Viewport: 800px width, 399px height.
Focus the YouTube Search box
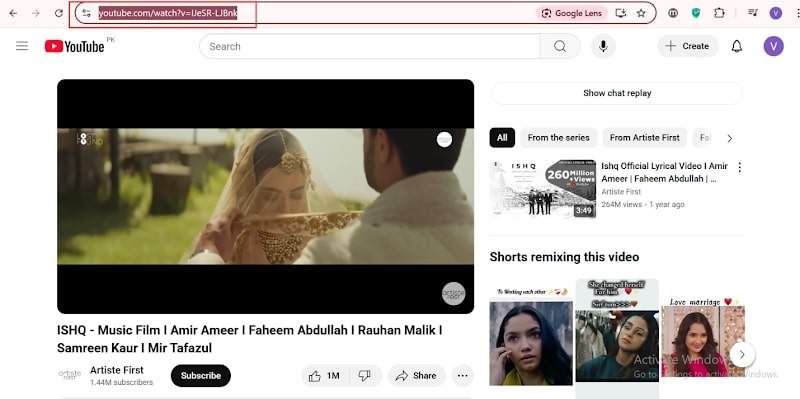click(369, 46)
